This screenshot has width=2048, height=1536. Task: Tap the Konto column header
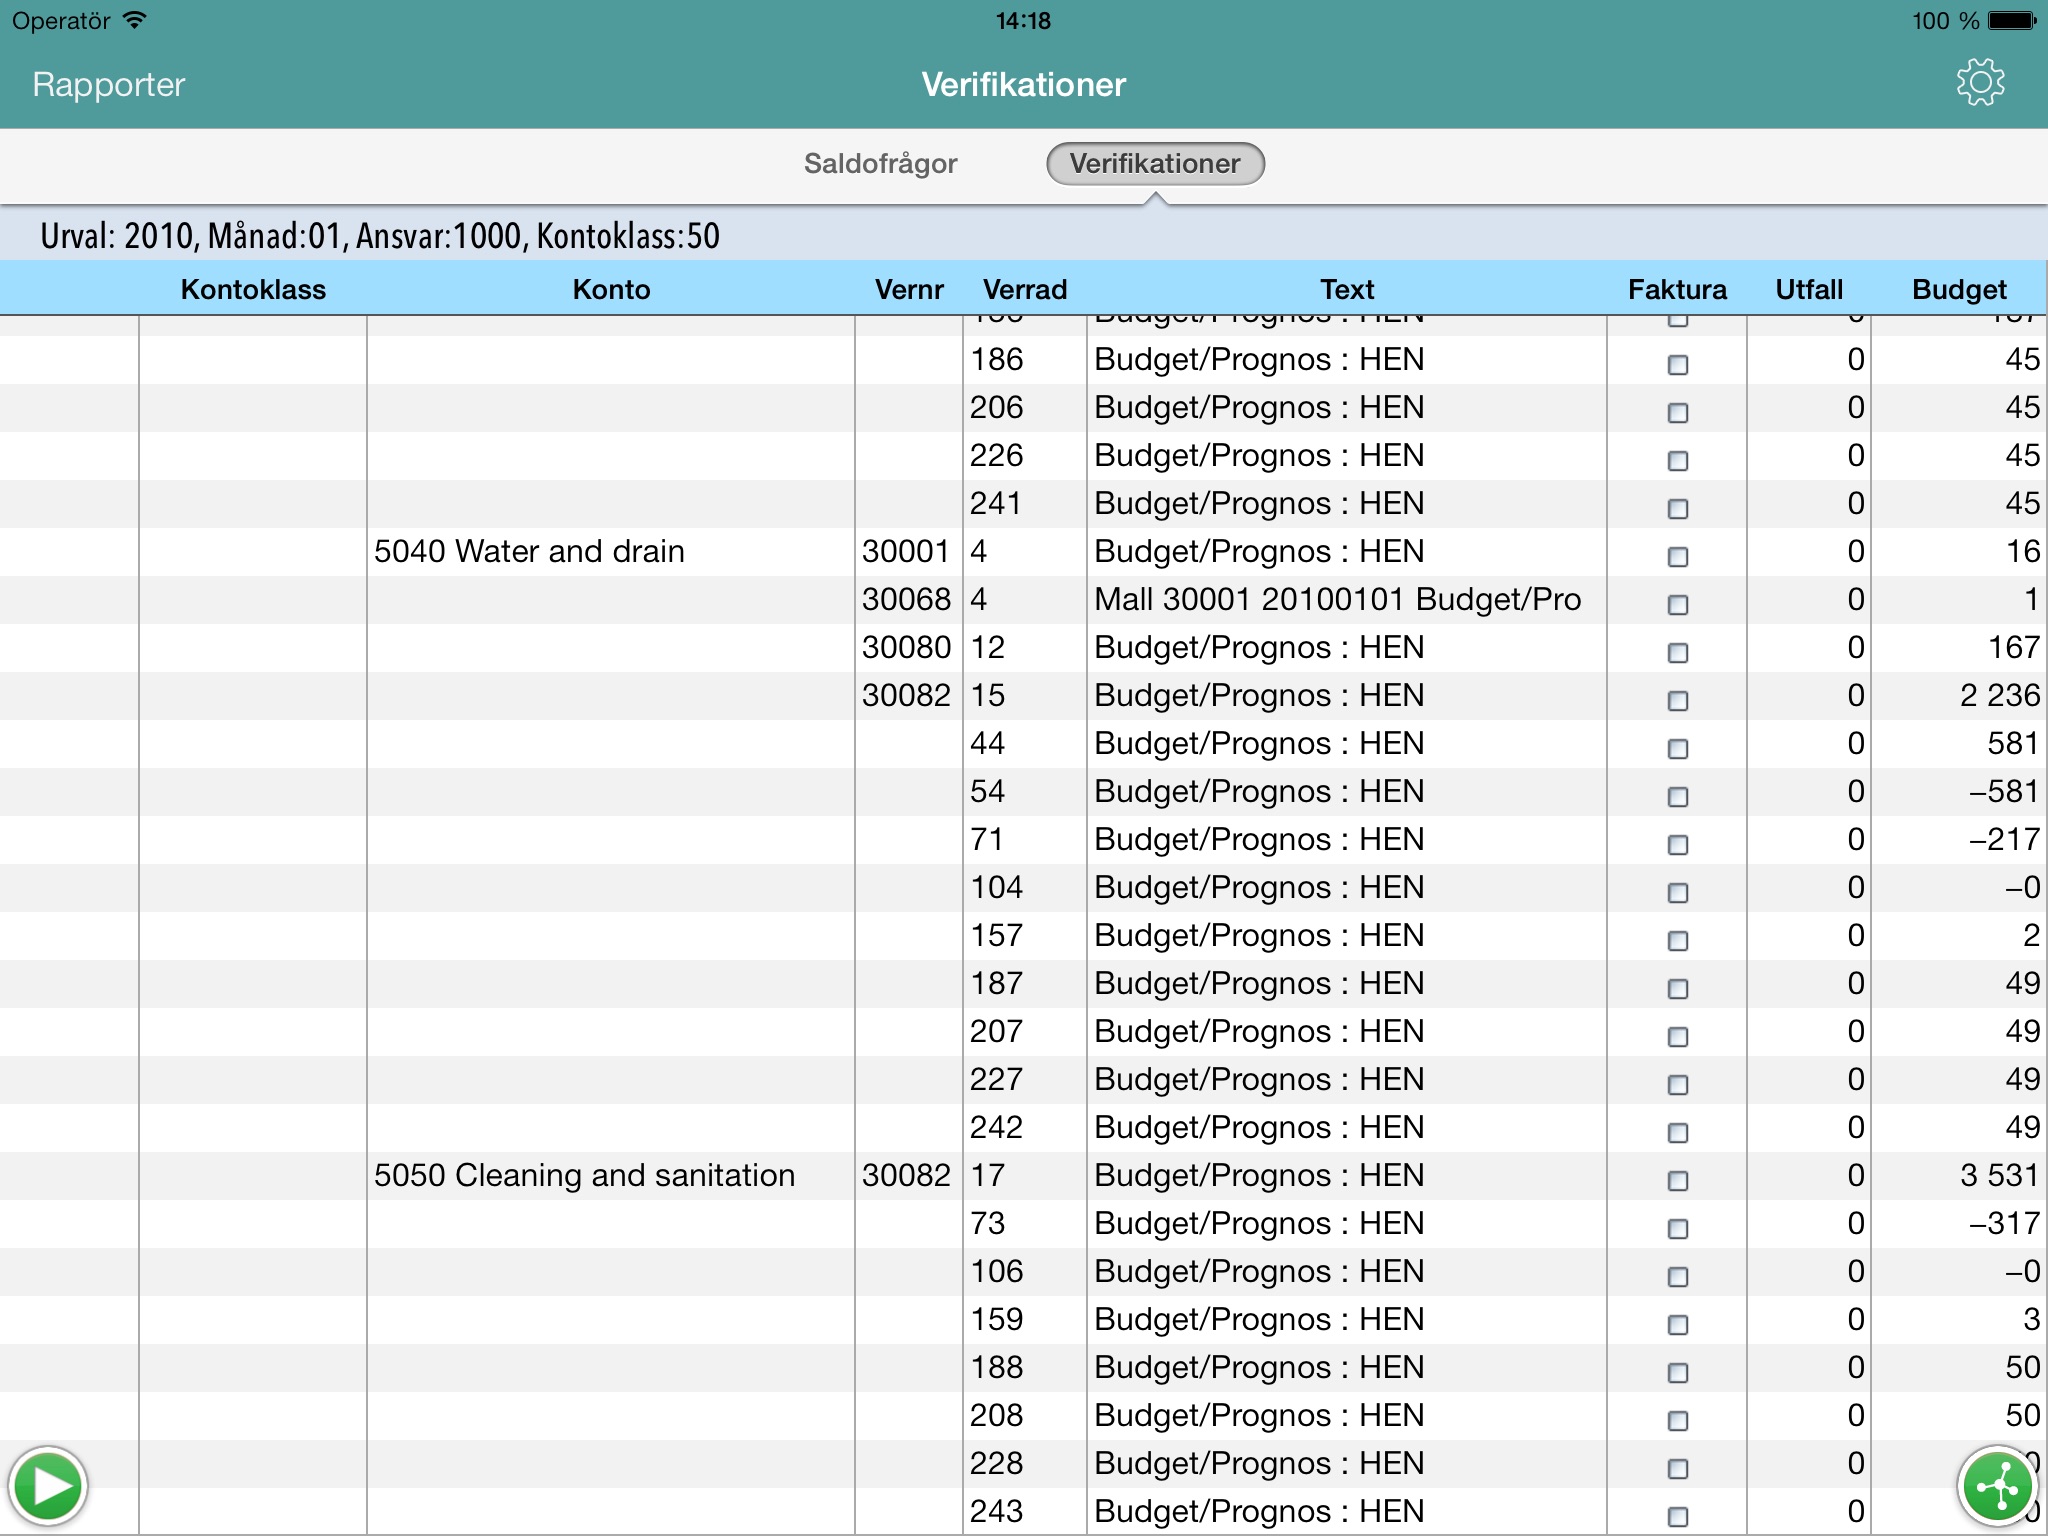point(611,289)
